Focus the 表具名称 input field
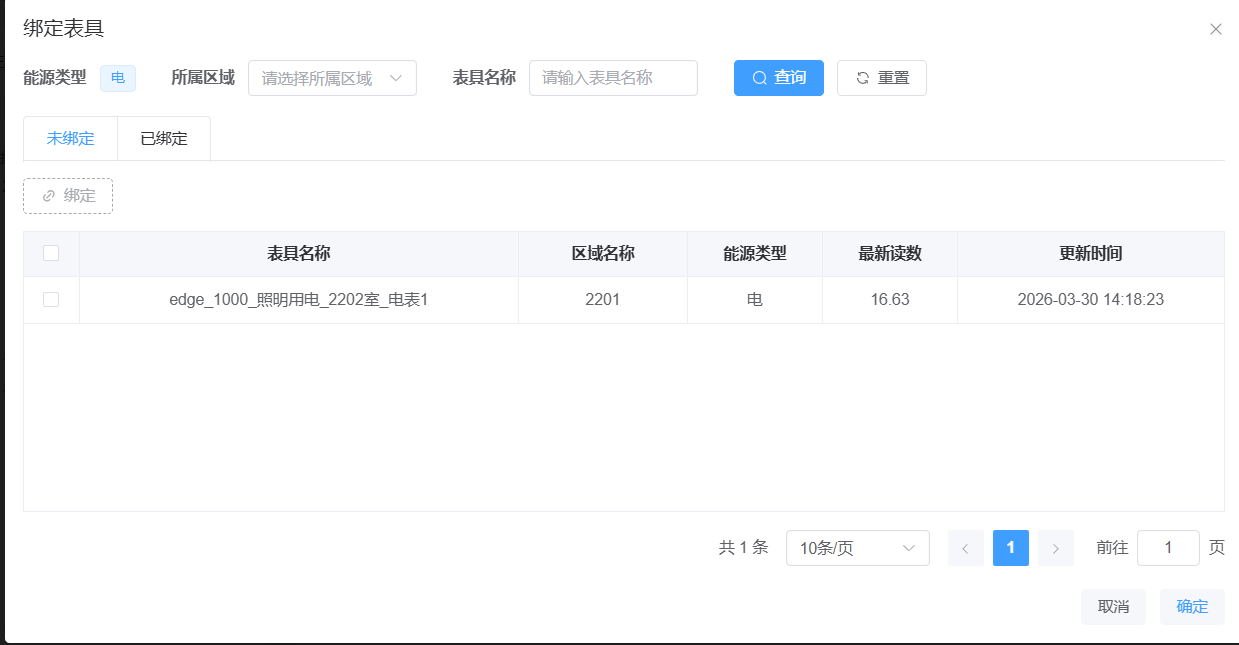 coord(613,78)
